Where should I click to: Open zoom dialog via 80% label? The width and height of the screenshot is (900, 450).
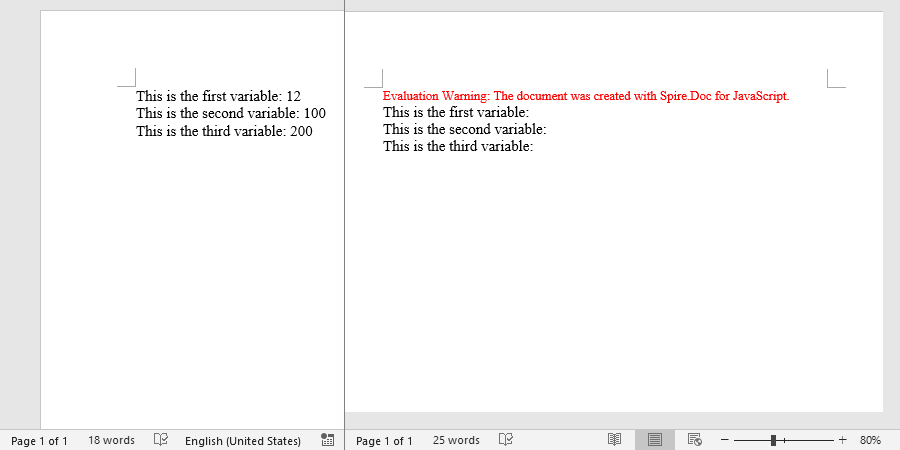[870, 440]
